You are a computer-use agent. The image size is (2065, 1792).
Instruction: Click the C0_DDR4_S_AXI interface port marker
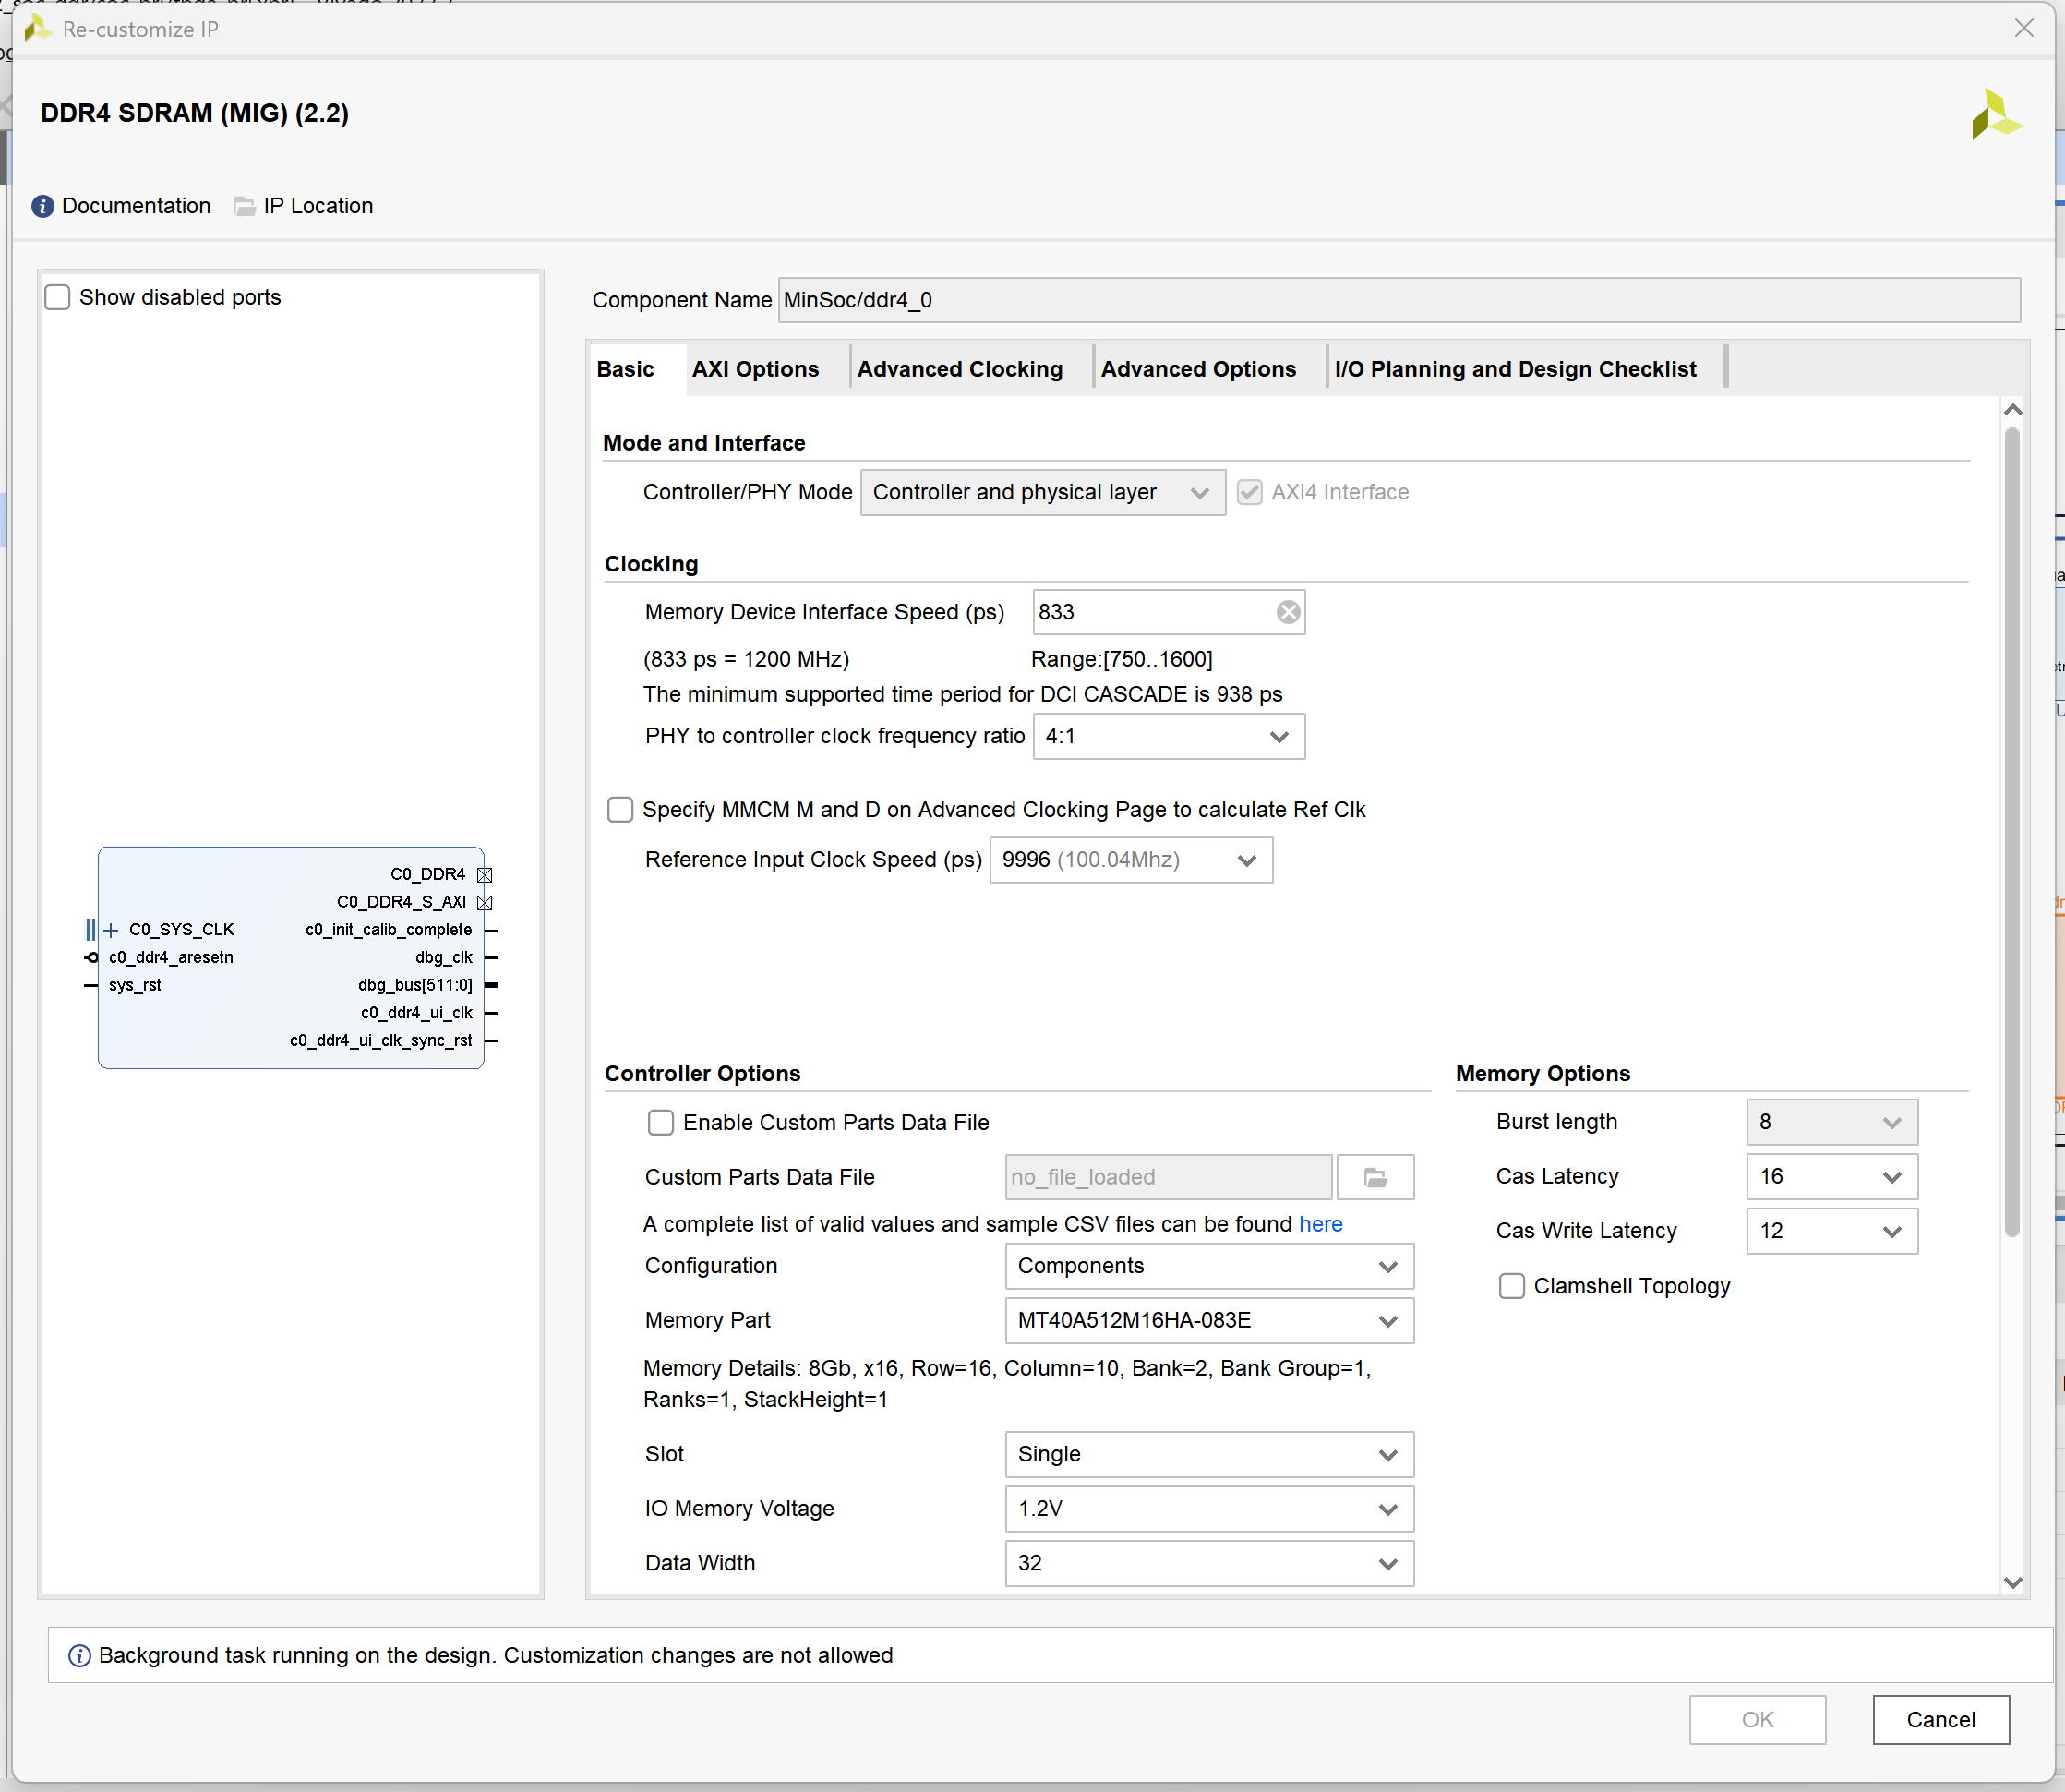tap(485, 902)
